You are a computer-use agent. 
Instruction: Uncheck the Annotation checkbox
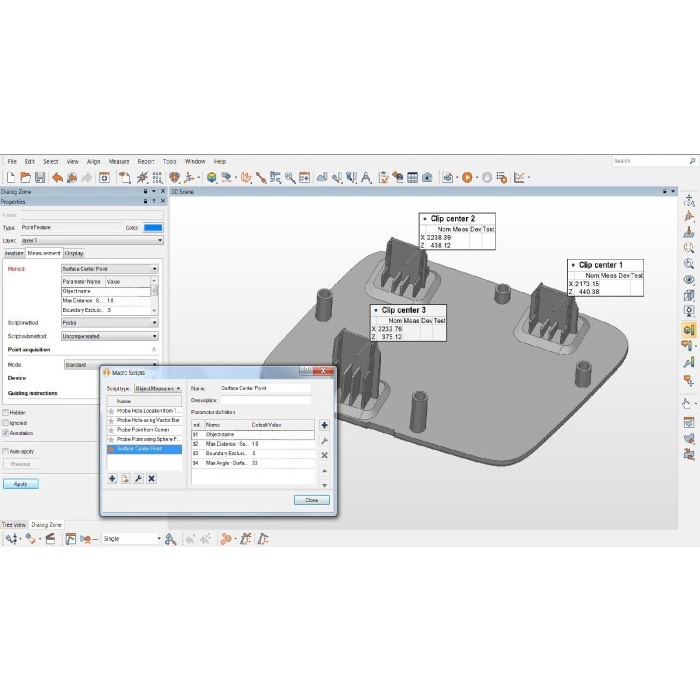tap(5, 433)
